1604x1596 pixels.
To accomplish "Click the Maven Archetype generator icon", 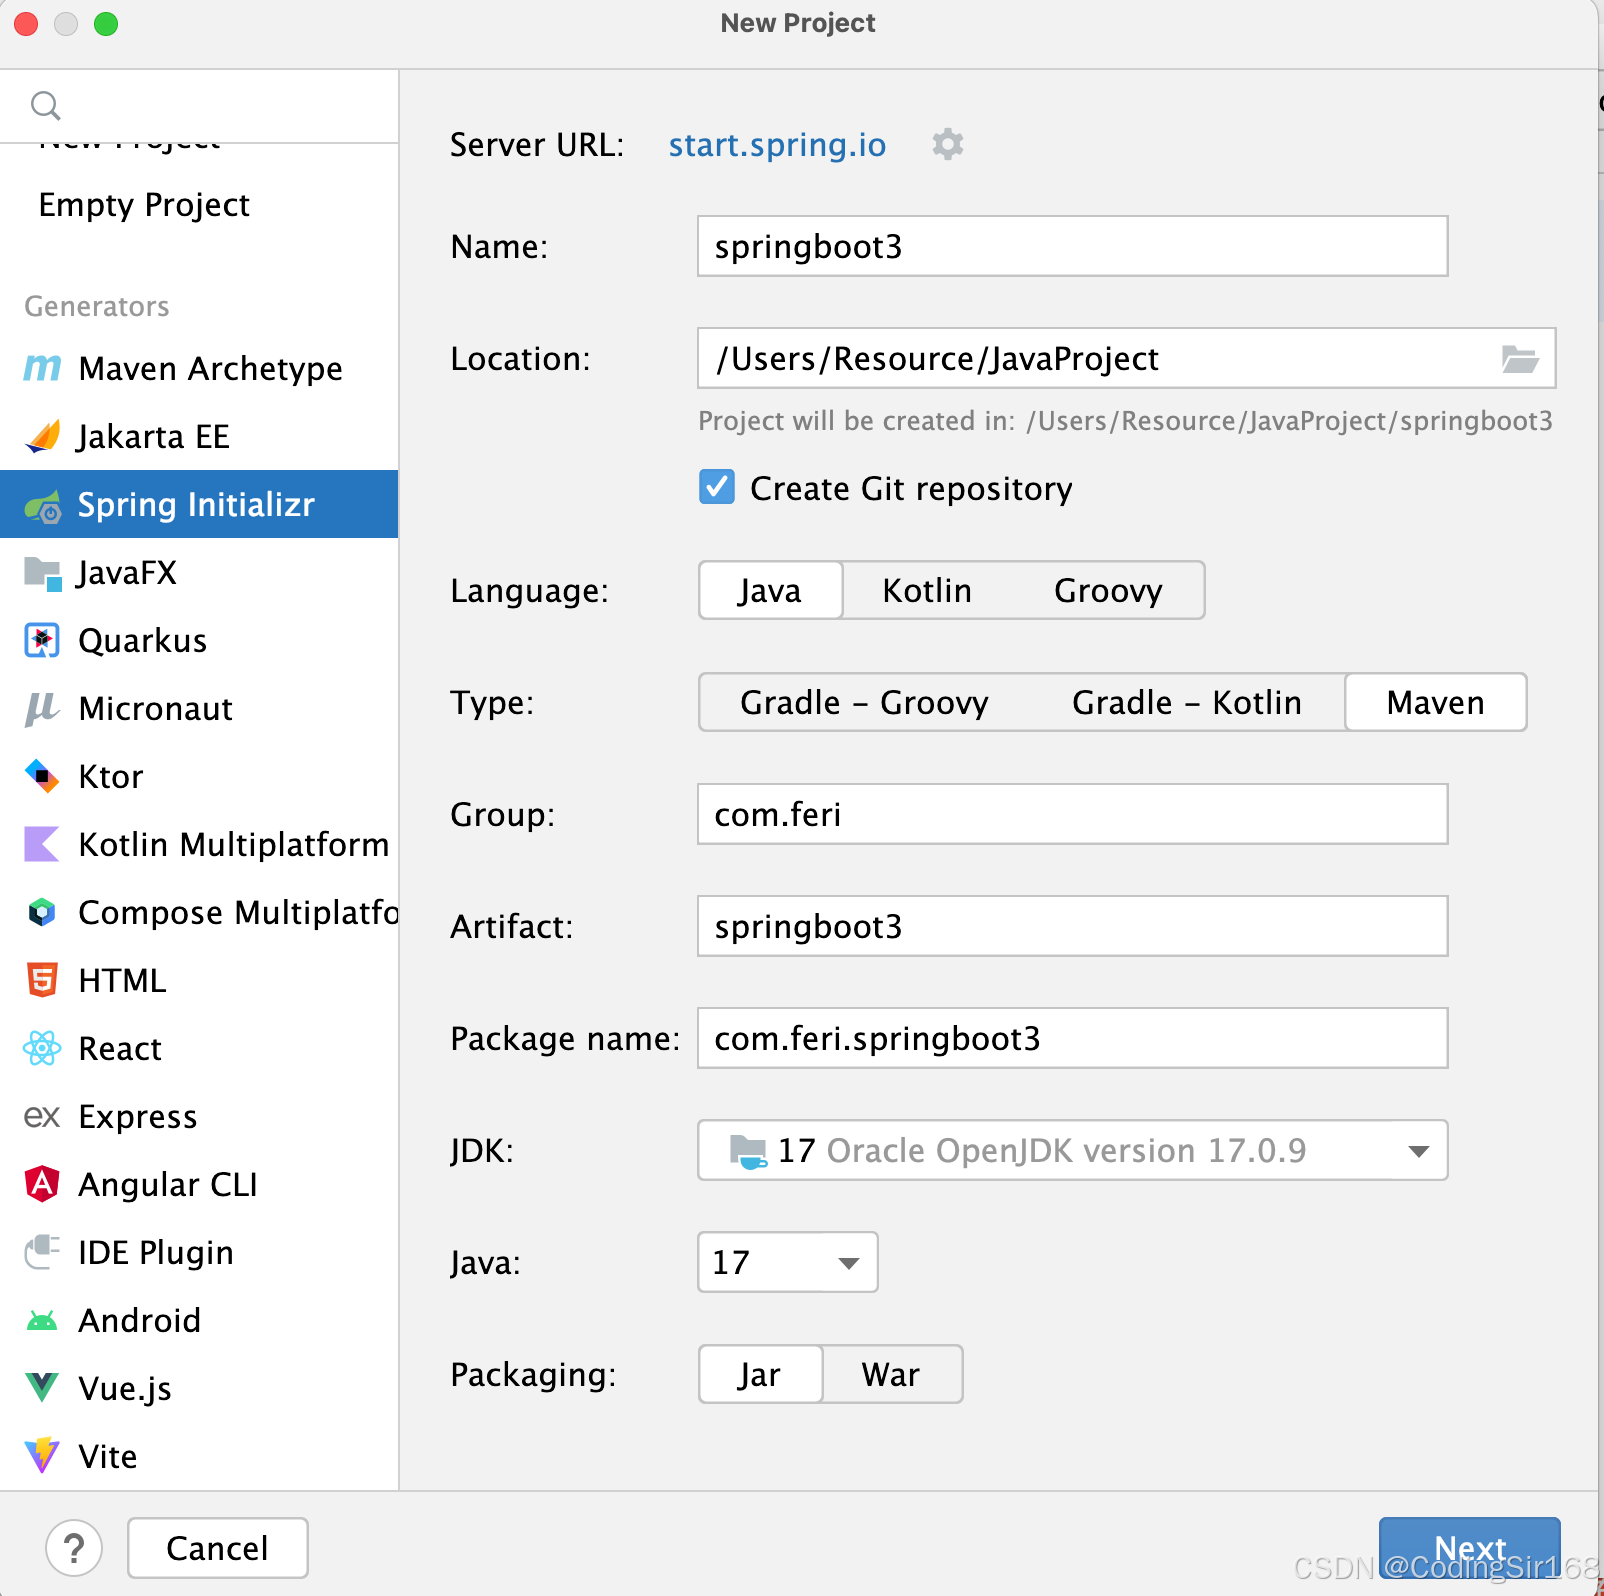I will [x=42, y=369].
